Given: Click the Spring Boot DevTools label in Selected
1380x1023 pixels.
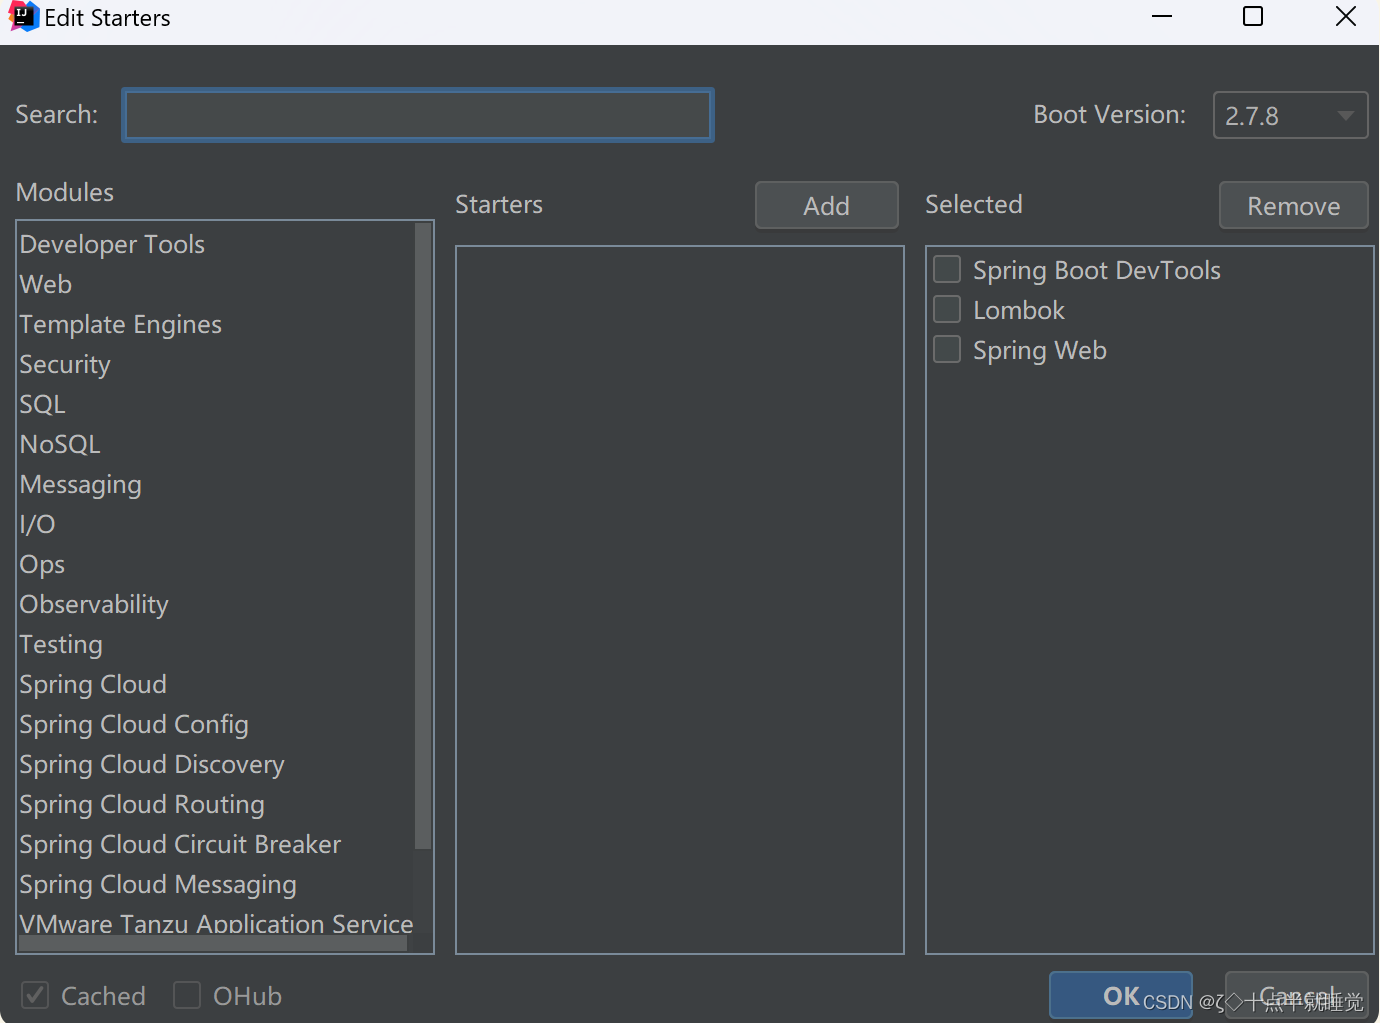Looking at the screenshot, I should coord(1097,270).
